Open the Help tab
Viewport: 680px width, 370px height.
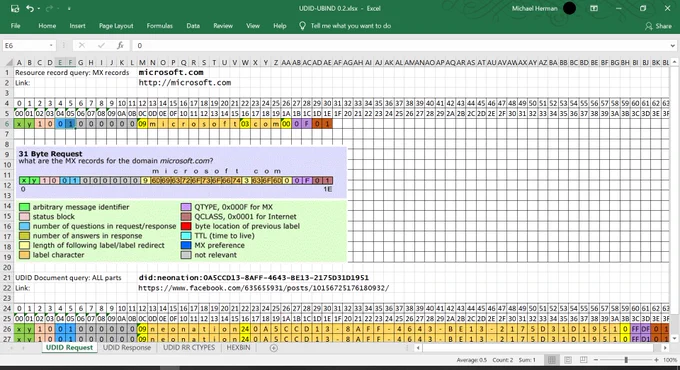pyautogui.click(x=280, y=26)
